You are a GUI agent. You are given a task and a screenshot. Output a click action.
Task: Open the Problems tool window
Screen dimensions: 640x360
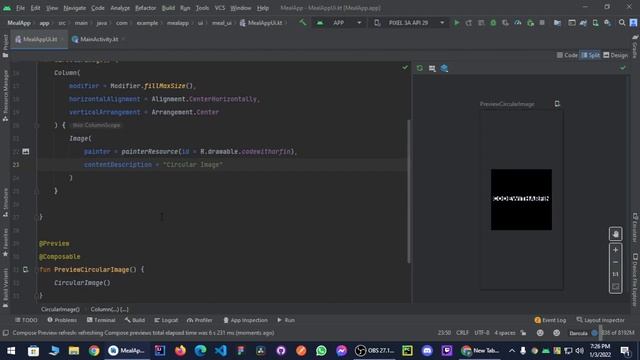coord(62,320)
